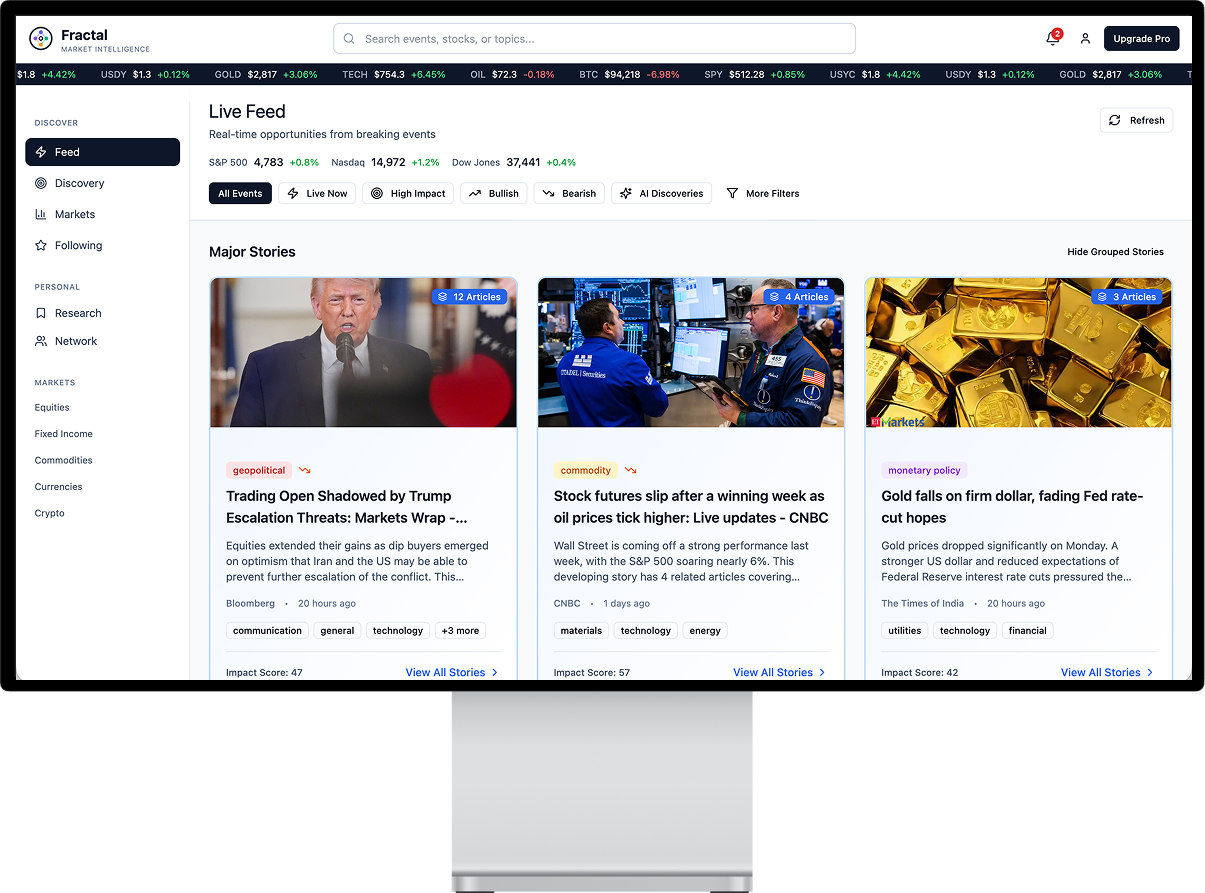This screenshot has width=1205, height=893.
Task: Go to Markets in the sidebar
Action: pyautogui.click(x=102, y=214)
